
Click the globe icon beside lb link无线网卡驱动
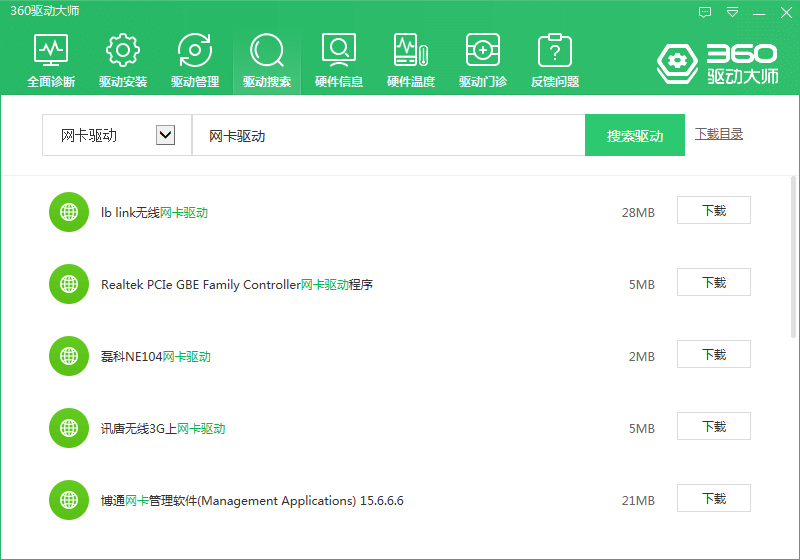[x=69, y=212]
